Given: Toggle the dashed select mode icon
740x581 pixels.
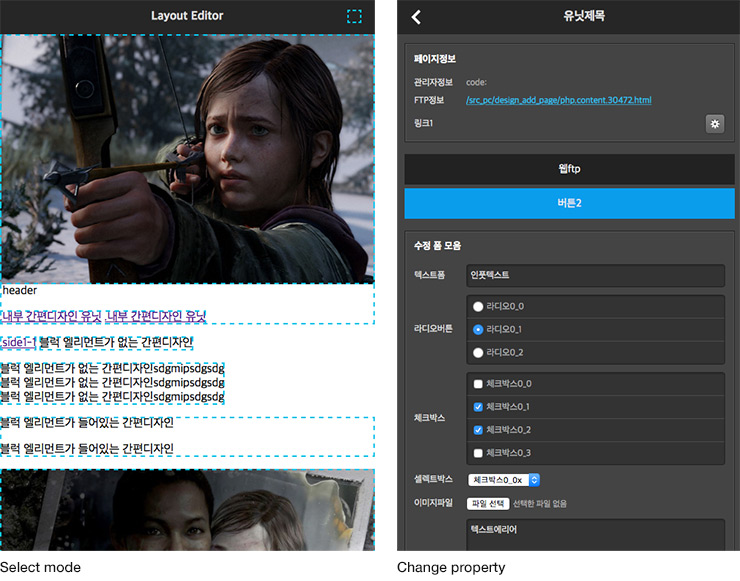Looking at the screenshot, I should [354, 16].
